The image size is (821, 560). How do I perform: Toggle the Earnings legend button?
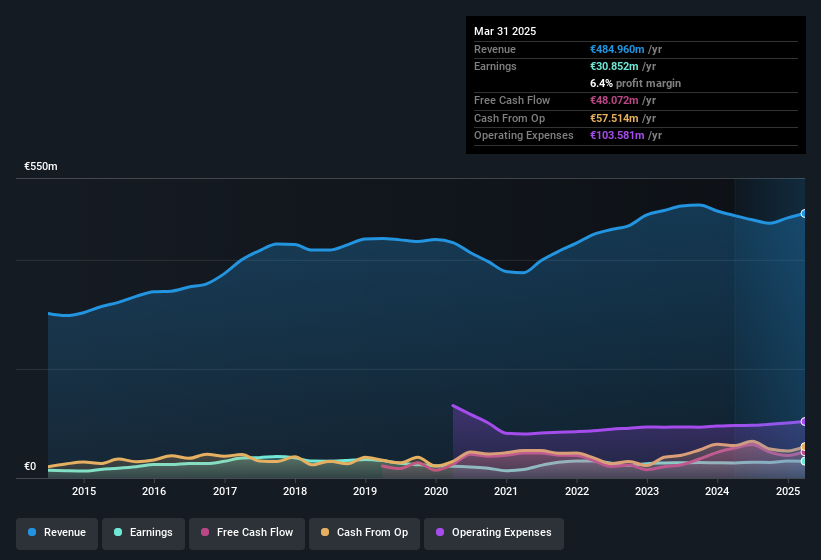coord(143,533)
